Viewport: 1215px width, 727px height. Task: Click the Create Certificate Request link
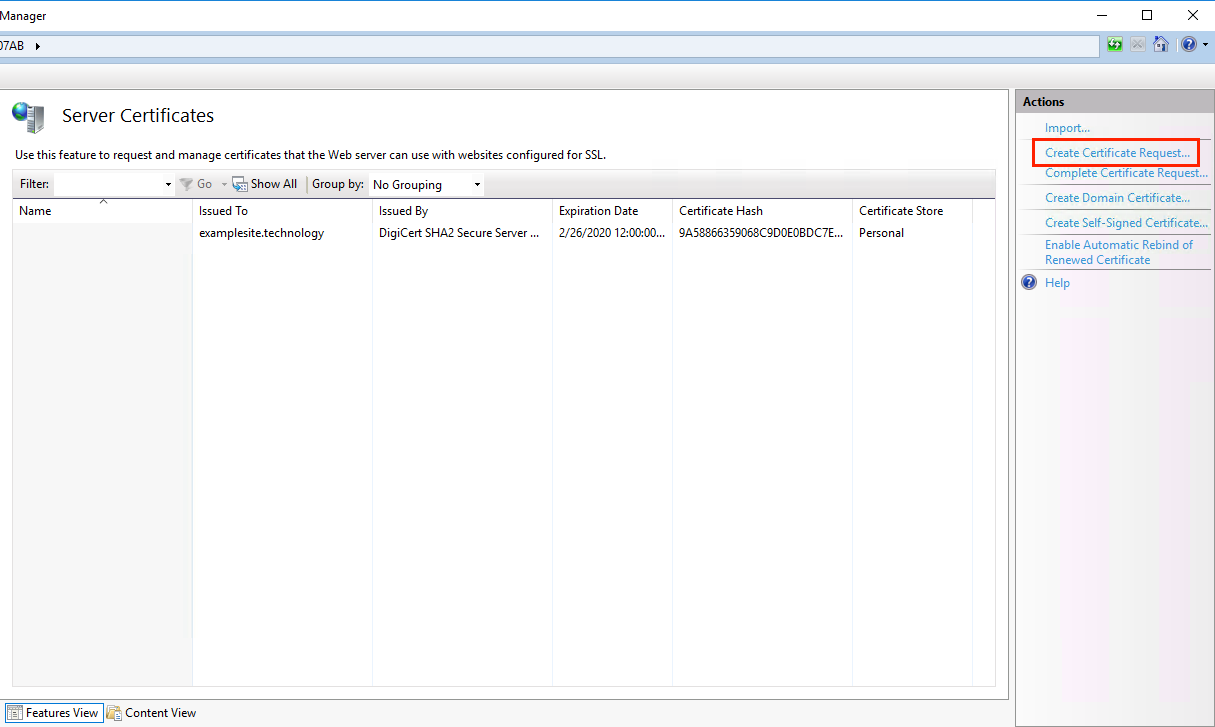[x=1117, y=153]
